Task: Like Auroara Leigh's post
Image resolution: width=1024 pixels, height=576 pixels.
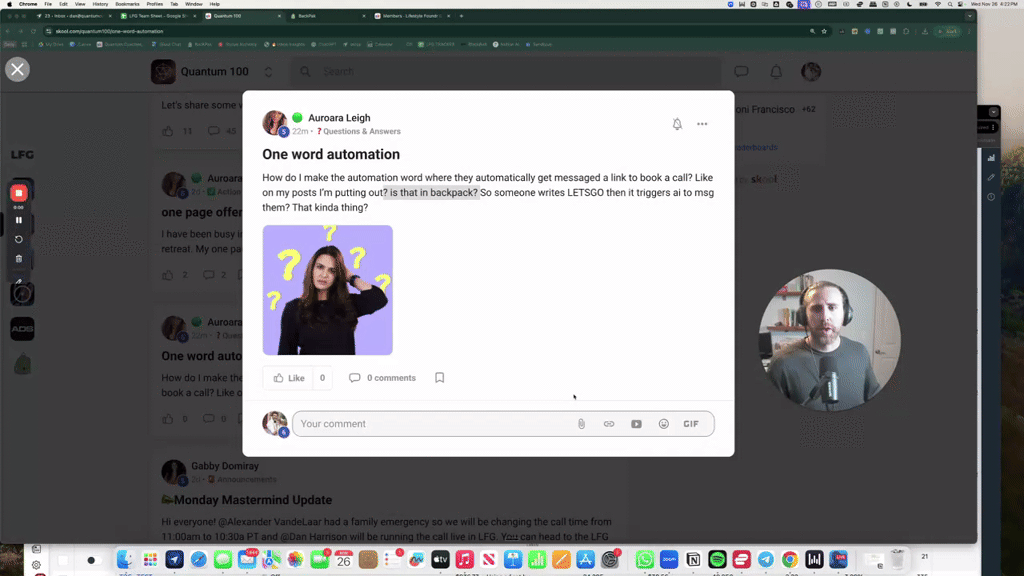Action: pos(288,378)
